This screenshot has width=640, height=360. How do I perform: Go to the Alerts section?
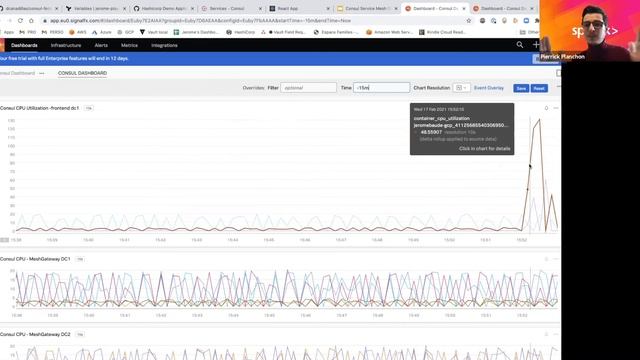[101, 45]
